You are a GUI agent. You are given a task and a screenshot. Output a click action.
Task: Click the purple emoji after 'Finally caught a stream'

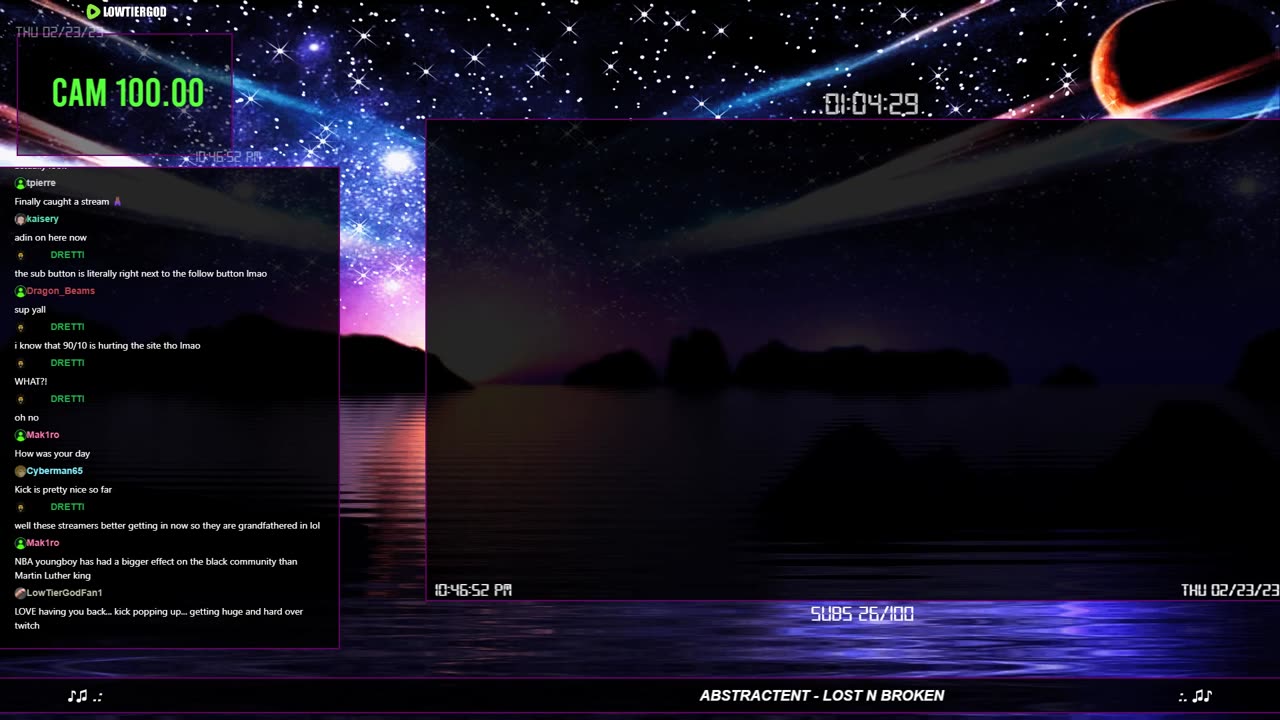pos(117,201)
